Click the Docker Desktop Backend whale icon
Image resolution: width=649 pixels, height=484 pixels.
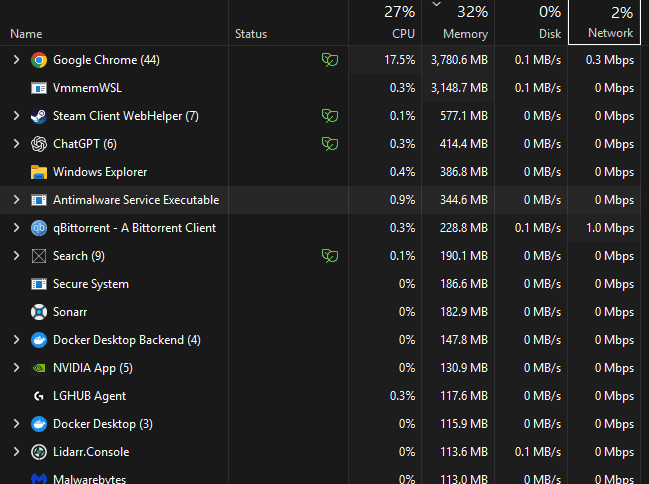[39, 340]
